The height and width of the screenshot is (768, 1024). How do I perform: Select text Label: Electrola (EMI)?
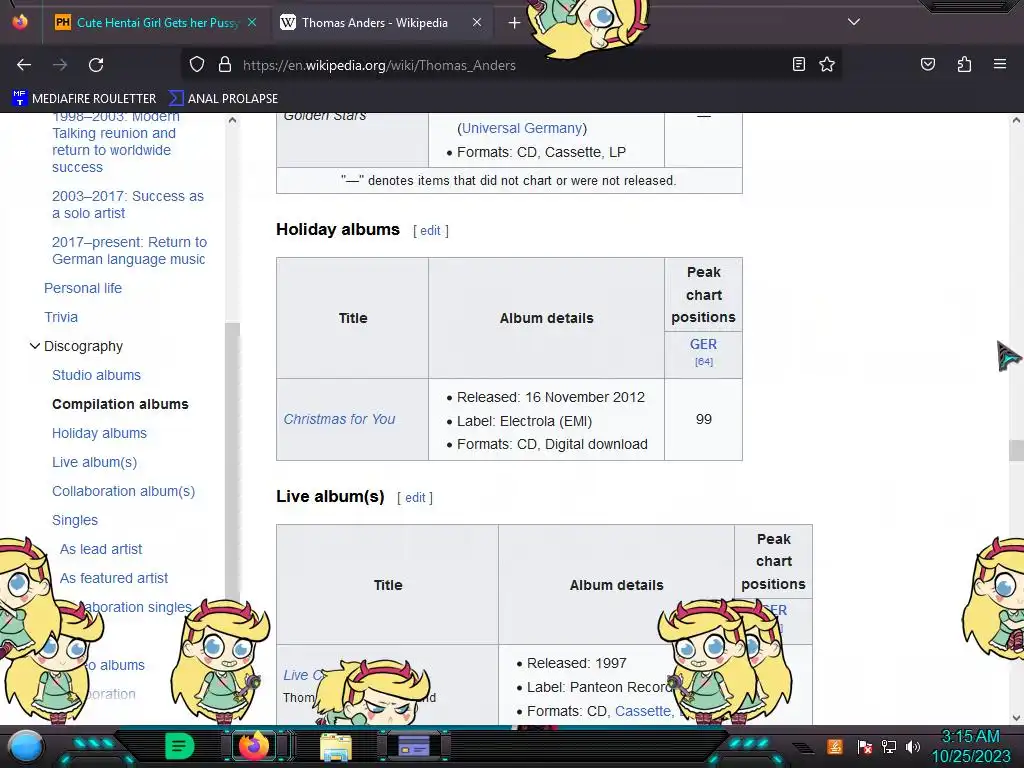524,421
